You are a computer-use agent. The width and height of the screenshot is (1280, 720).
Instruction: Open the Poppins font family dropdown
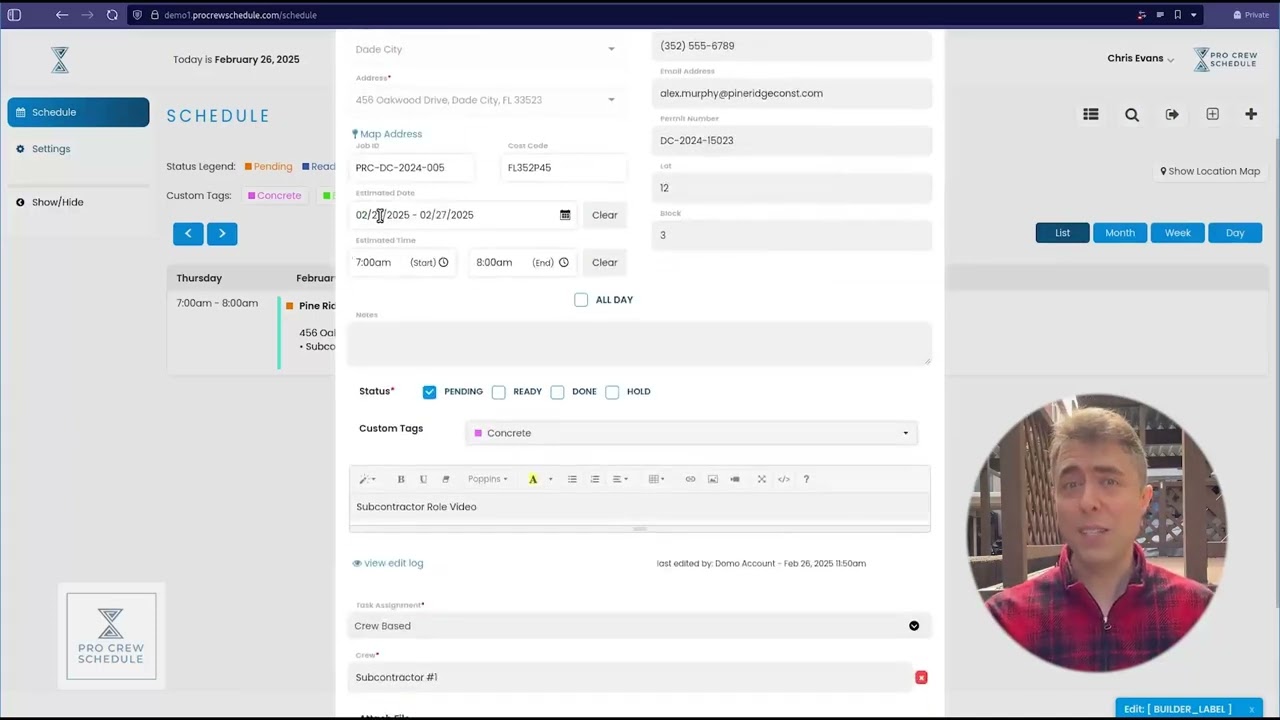pos(487,479)
